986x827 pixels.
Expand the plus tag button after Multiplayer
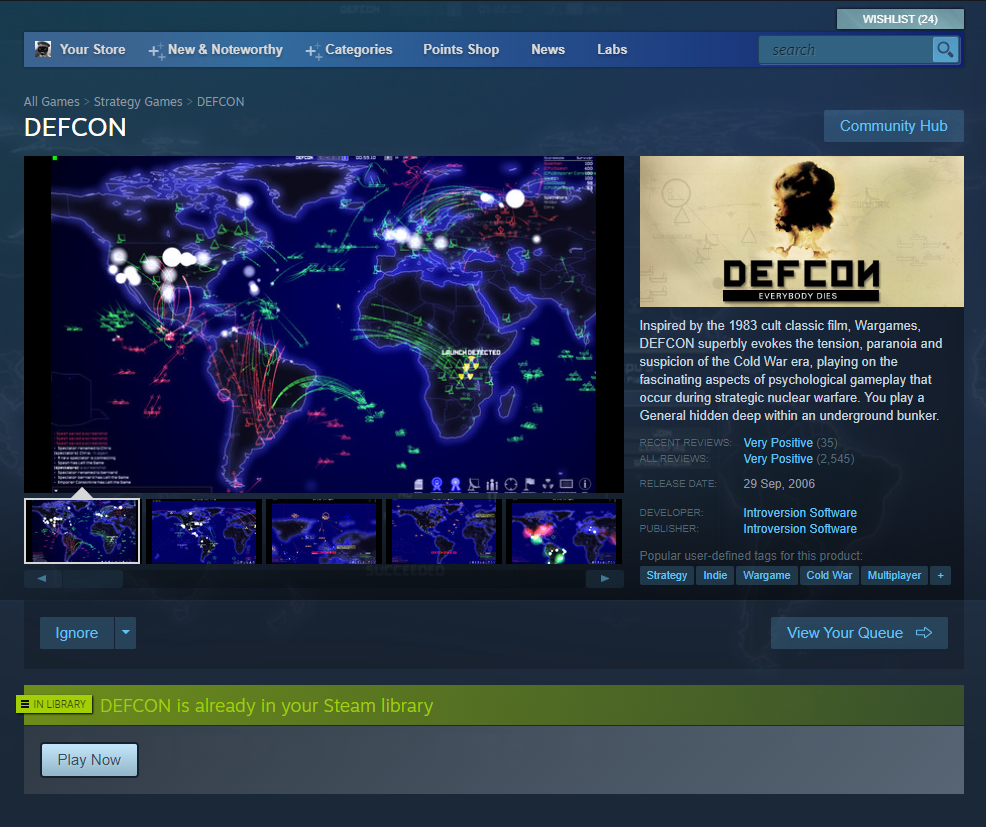point(941,575)
